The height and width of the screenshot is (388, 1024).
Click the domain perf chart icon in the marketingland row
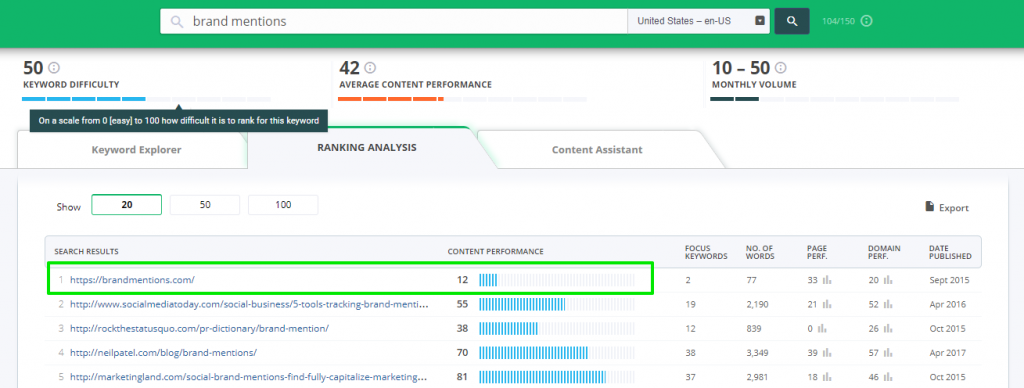(x=888, y=377)
